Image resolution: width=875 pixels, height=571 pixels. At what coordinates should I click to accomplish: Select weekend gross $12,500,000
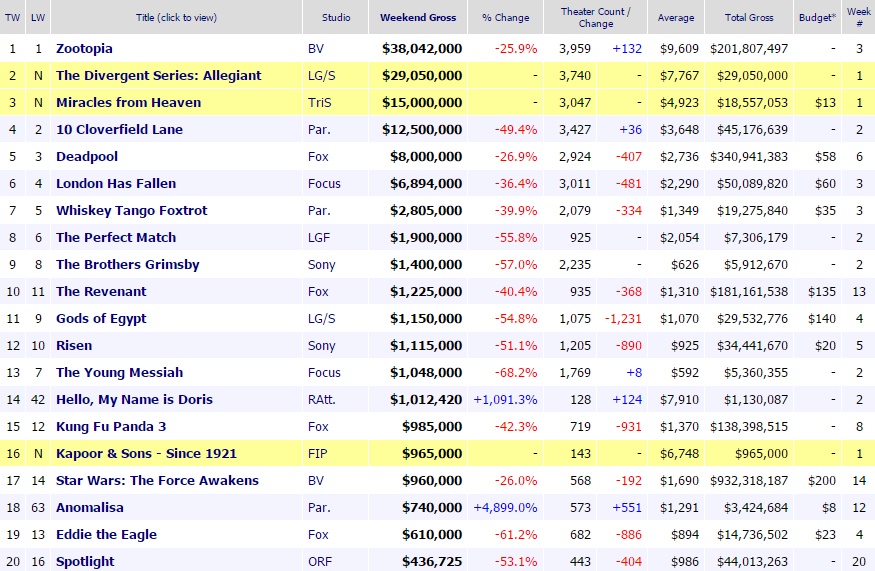422,129
